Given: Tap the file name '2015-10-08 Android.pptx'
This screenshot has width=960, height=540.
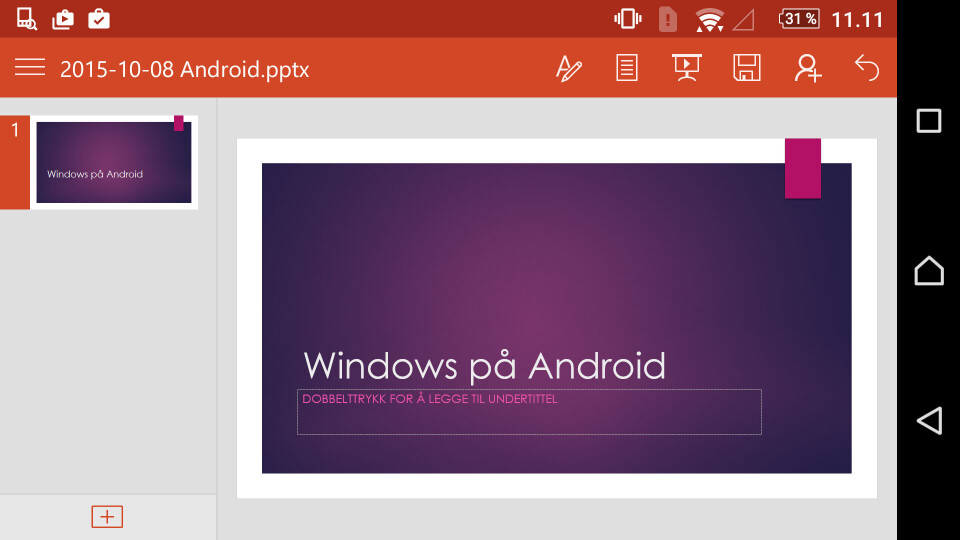Looking at the screenshot, I should 184,69.
